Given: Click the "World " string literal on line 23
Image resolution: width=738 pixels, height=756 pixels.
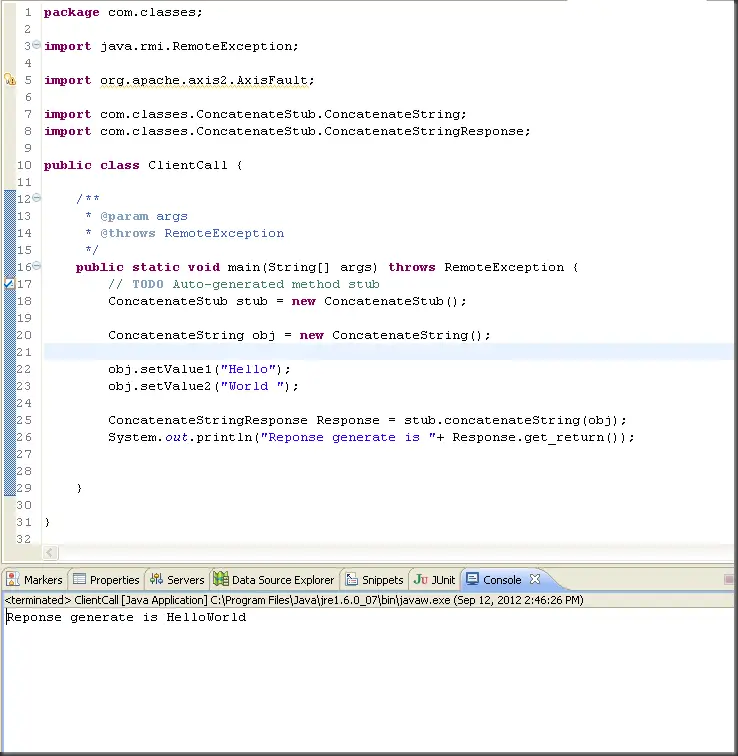Looking at the screenshot, I should (253, 386).
